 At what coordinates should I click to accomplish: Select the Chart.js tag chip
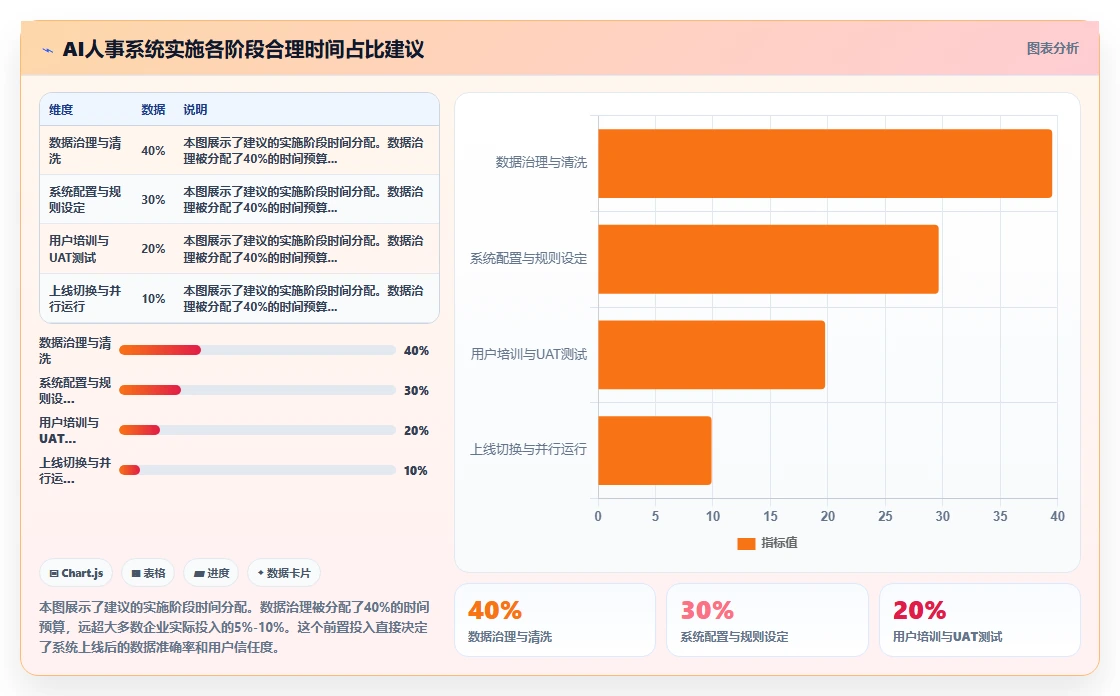point(76,573)
